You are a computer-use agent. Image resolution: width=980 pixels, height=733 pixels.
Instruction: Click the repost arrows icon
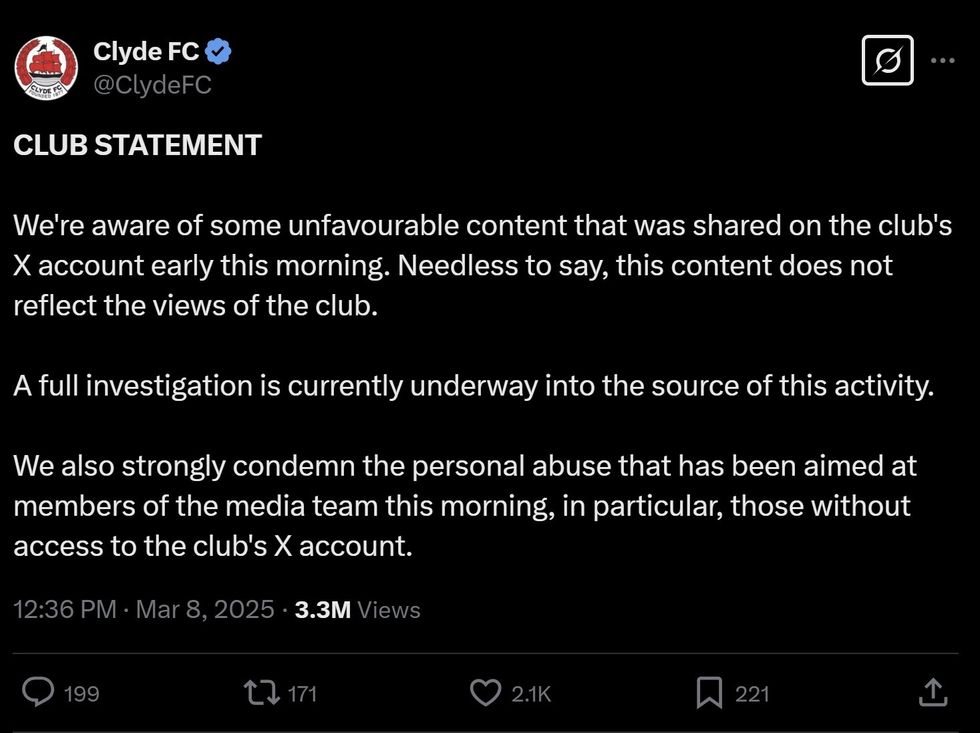[x=260, y=692]
